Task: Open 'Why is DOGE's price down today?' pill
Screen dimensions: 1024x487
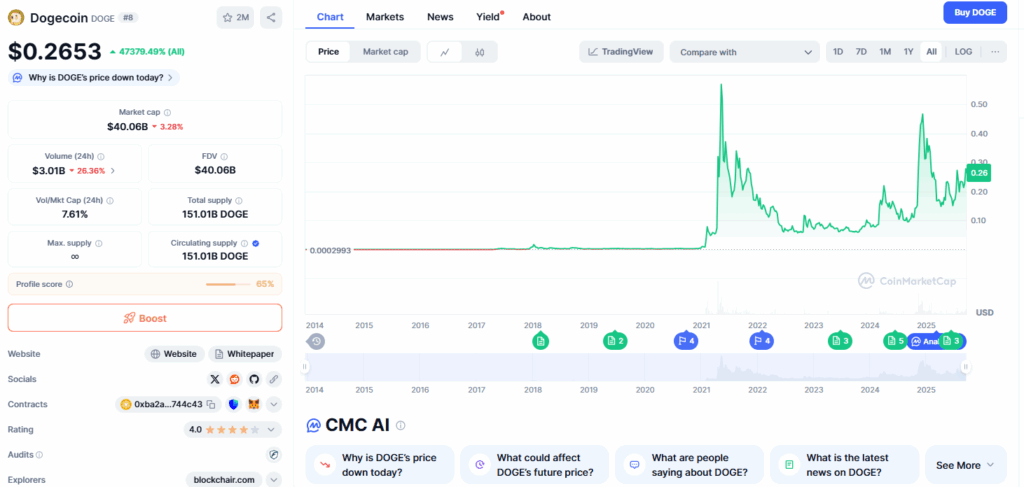Action: (94, 78)
